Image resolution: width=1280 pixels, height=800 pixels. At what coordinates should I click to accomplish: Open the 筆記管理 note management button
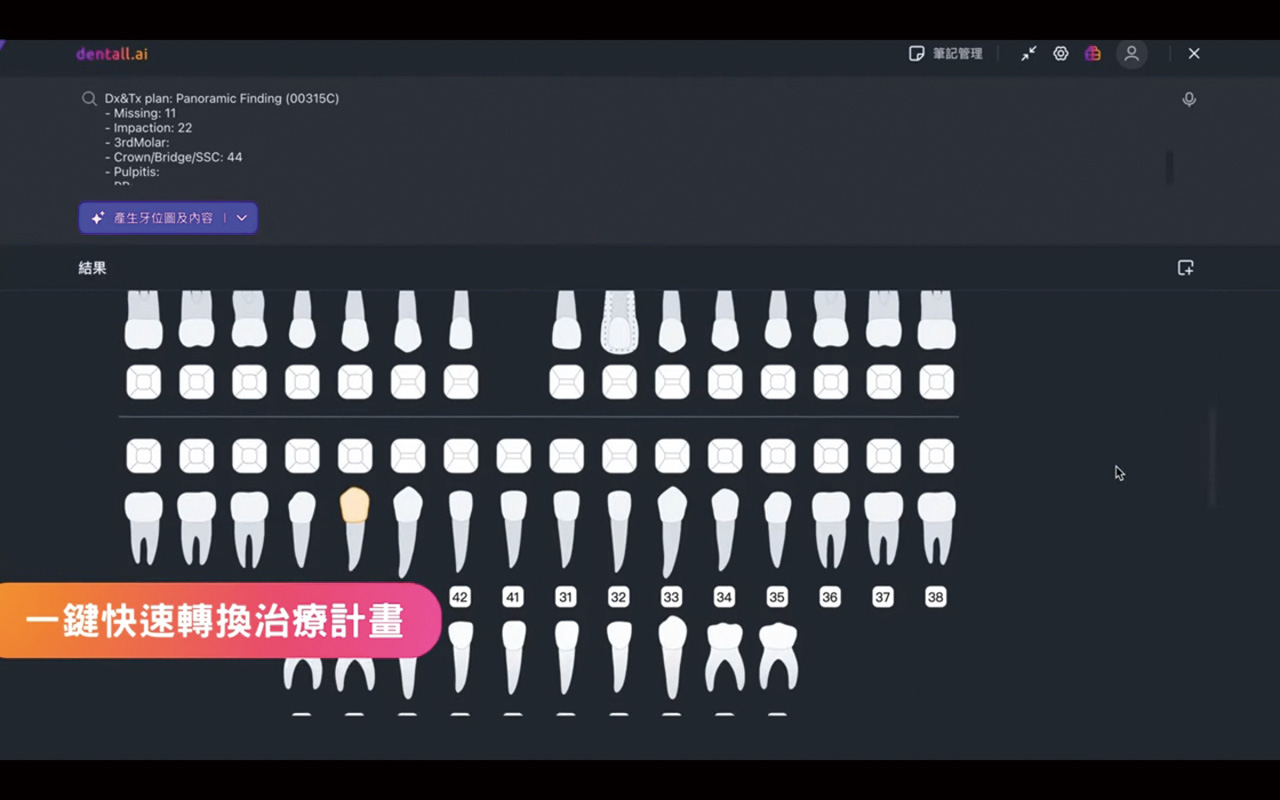(x=945, y=54)
